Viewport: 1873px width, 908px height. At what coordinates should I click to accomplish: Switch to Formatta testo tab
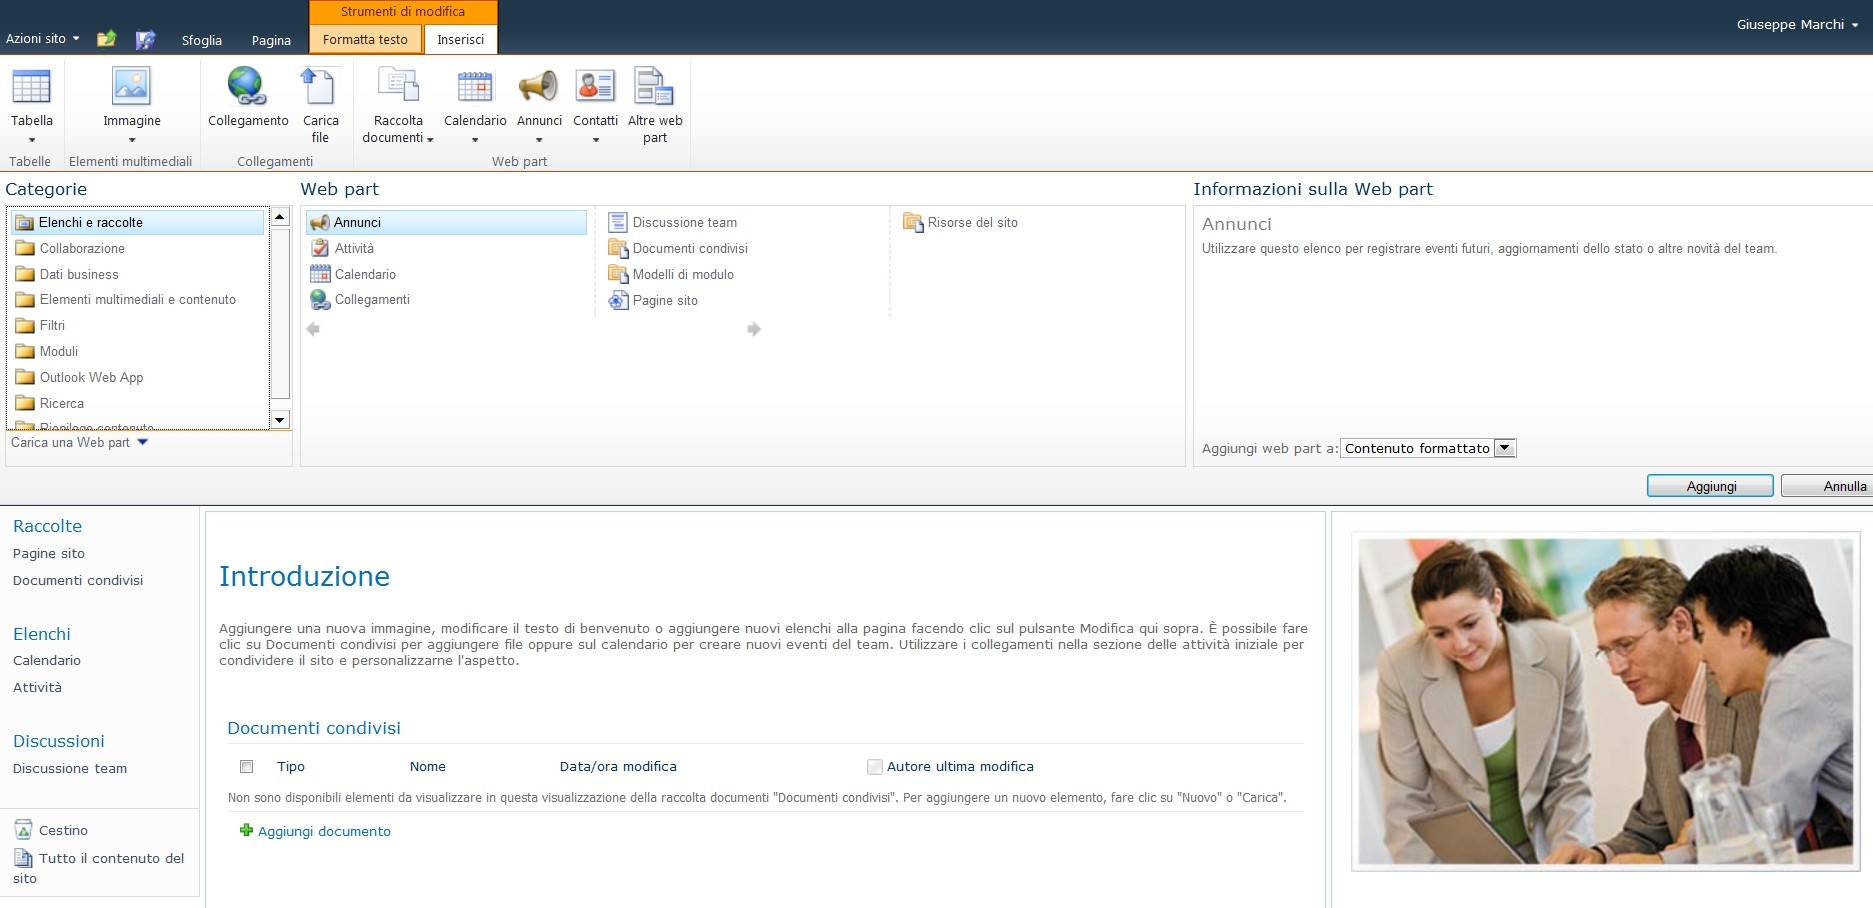[x=365, y=39]
